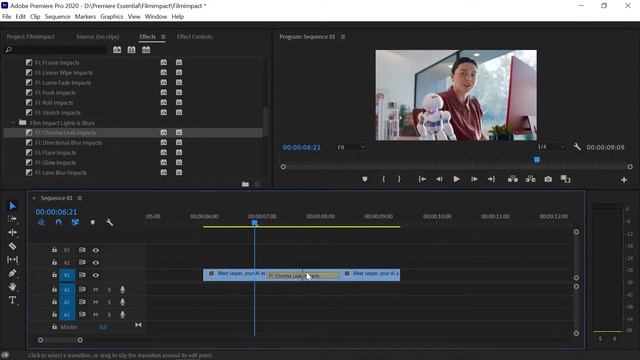Image resolution: width=640 pixels, height=360 pixels.
Task: Click Mark In button
Action: [383, 179]
